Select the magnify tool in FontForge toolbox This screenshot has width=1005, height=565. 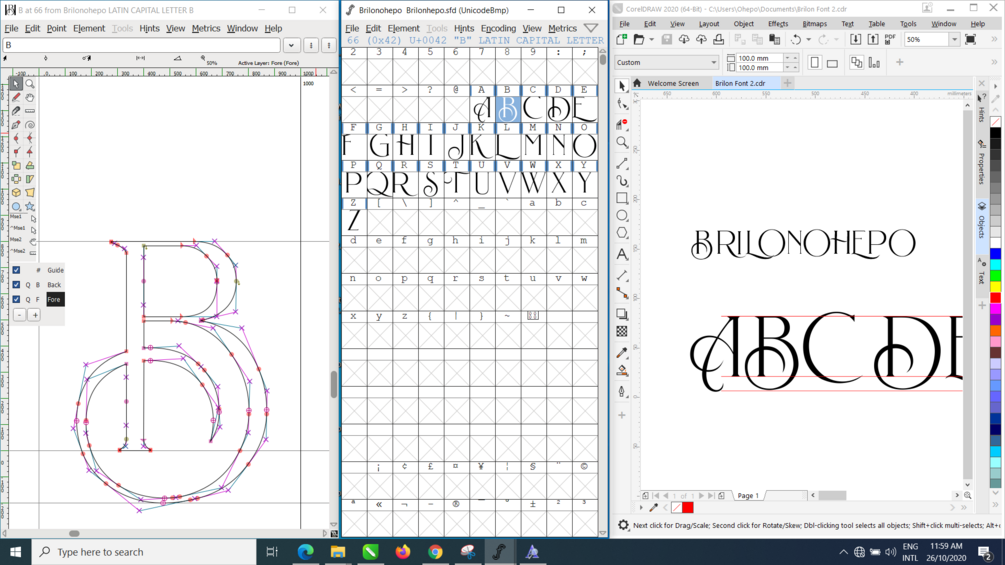click(x=30, y=84)
